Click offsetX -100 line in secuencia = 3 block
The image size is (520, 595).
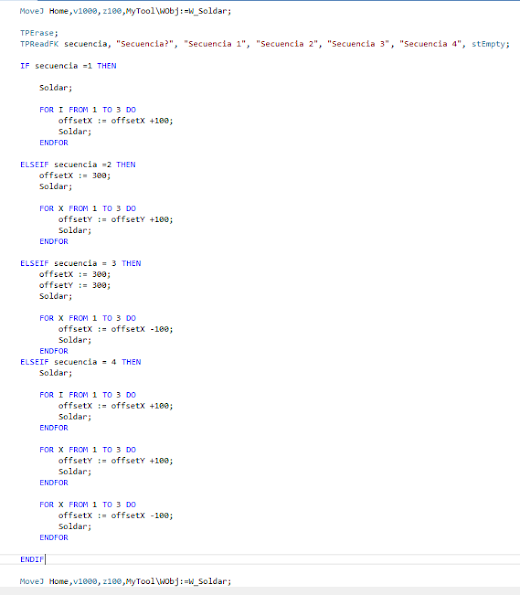(116, 329)
